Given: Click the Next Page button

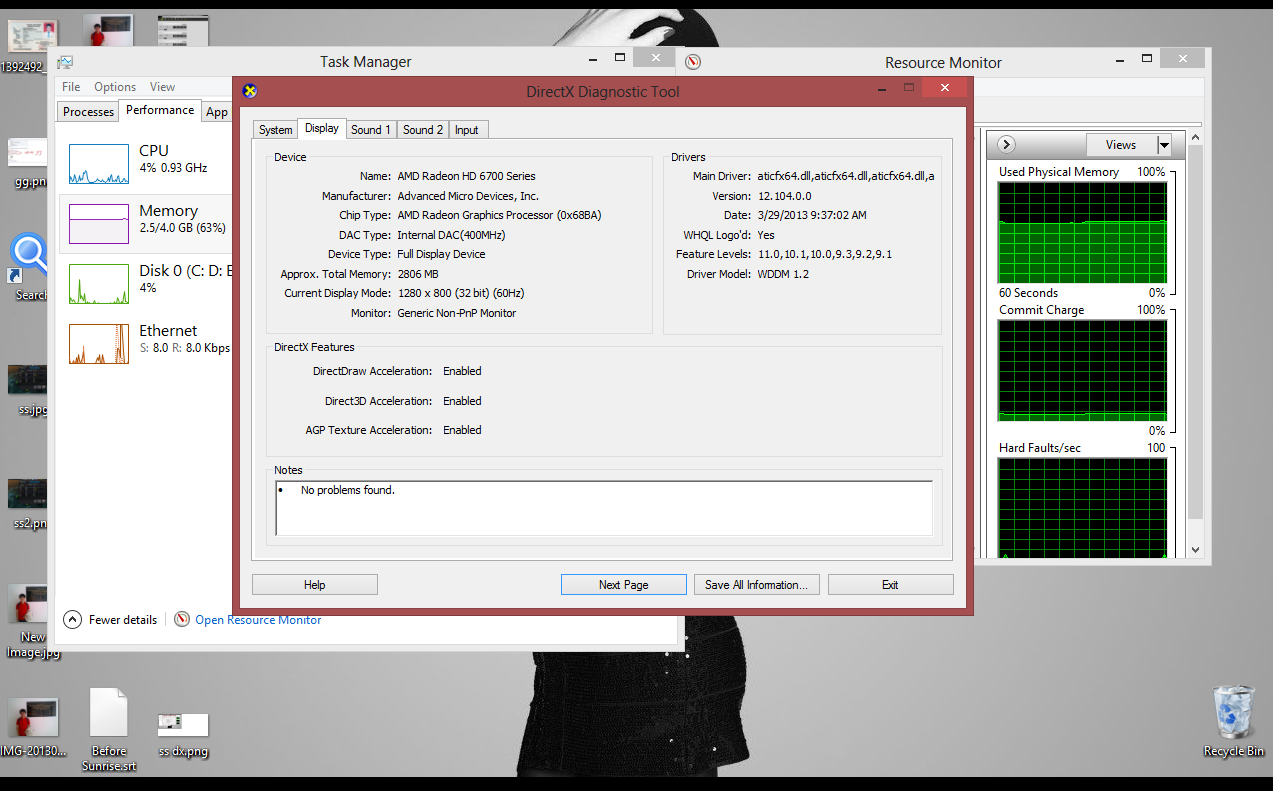Looking at the screenshot, I should [623, 584].
